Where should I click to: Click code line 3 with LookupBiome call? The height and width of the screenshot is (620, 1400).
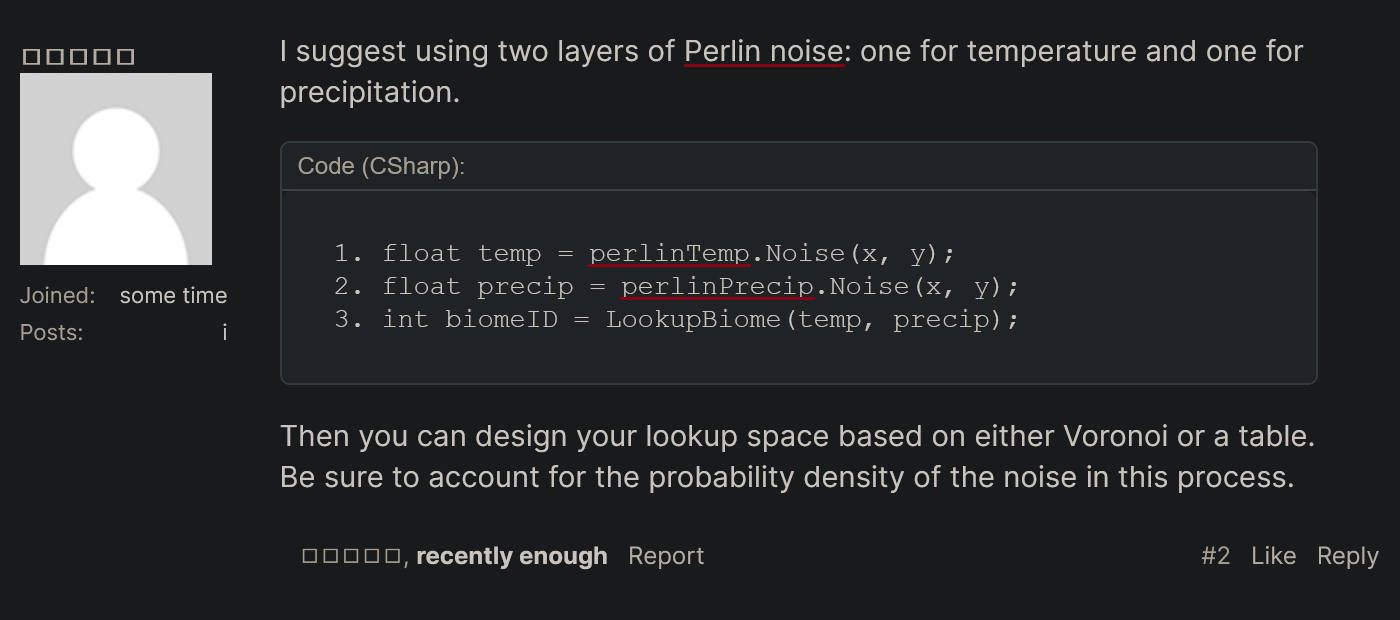click(677, 319)
